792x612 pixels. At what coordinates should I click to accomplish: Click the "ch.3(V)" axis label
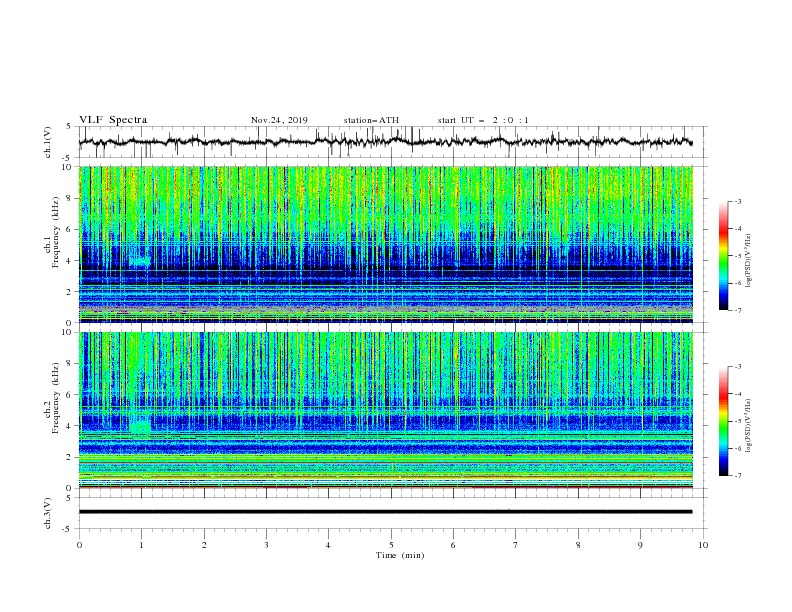(x=48, y=513)
